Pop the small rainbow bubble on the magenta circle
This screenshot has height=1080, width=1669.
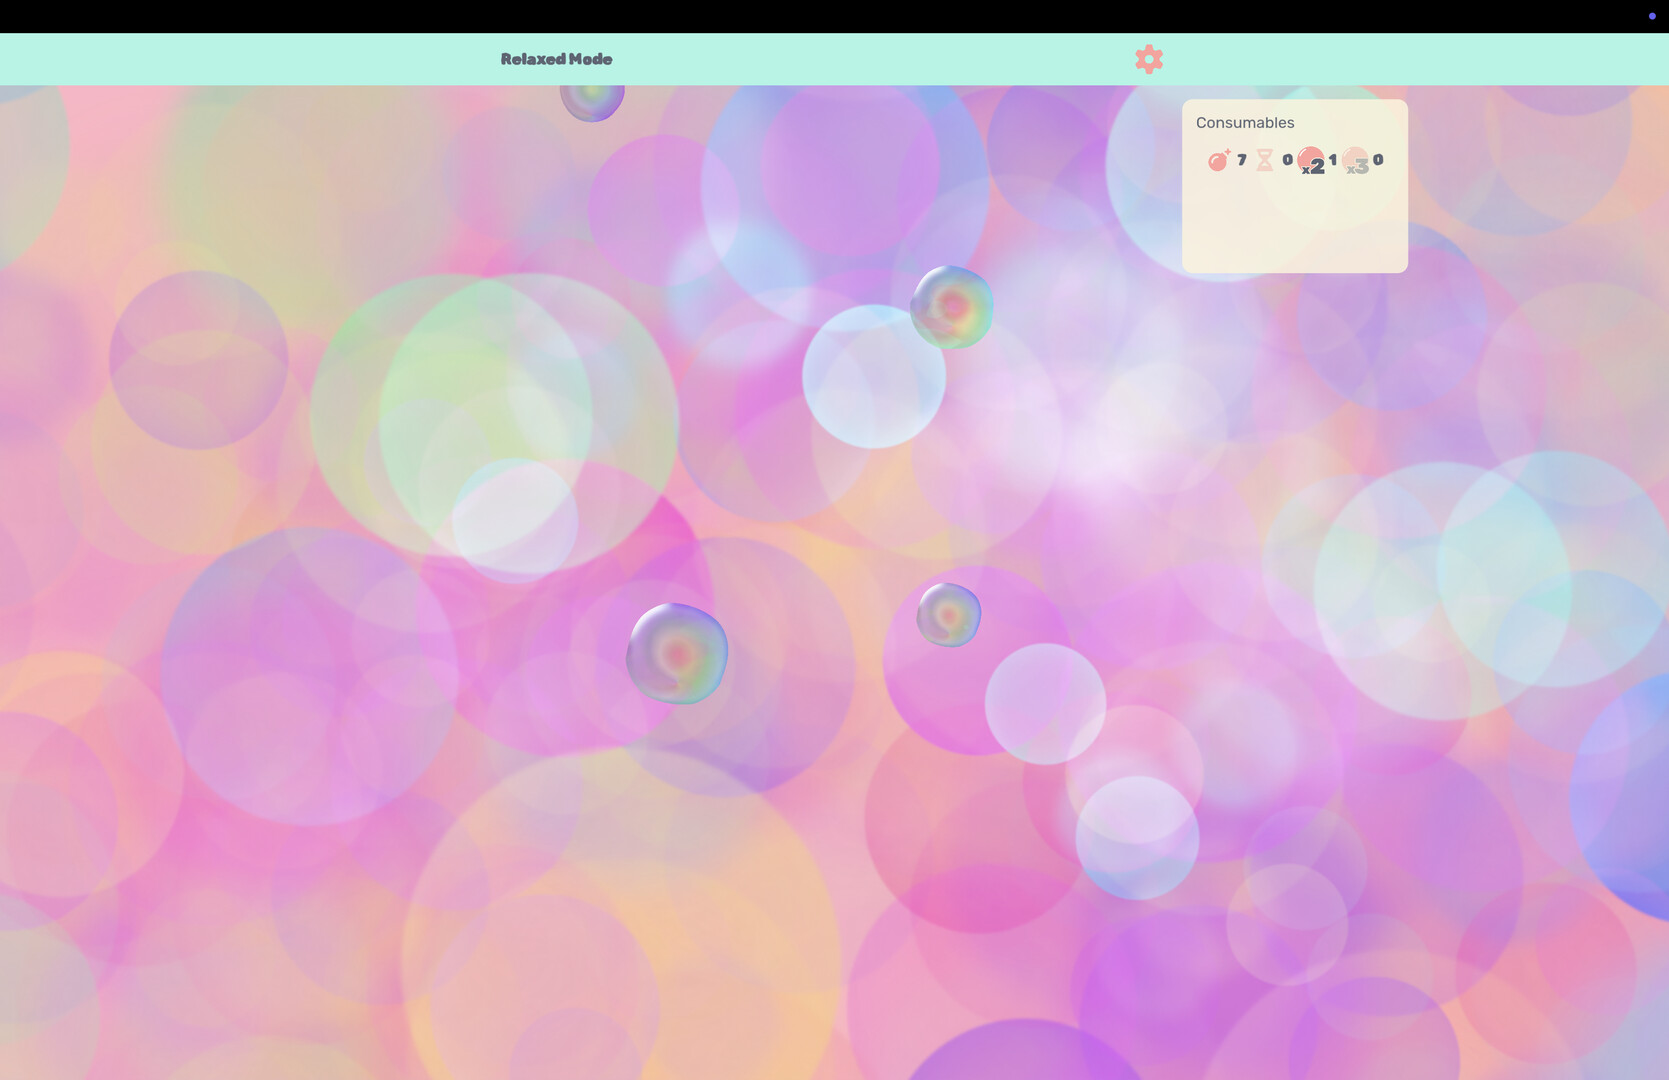pos(949,615)
